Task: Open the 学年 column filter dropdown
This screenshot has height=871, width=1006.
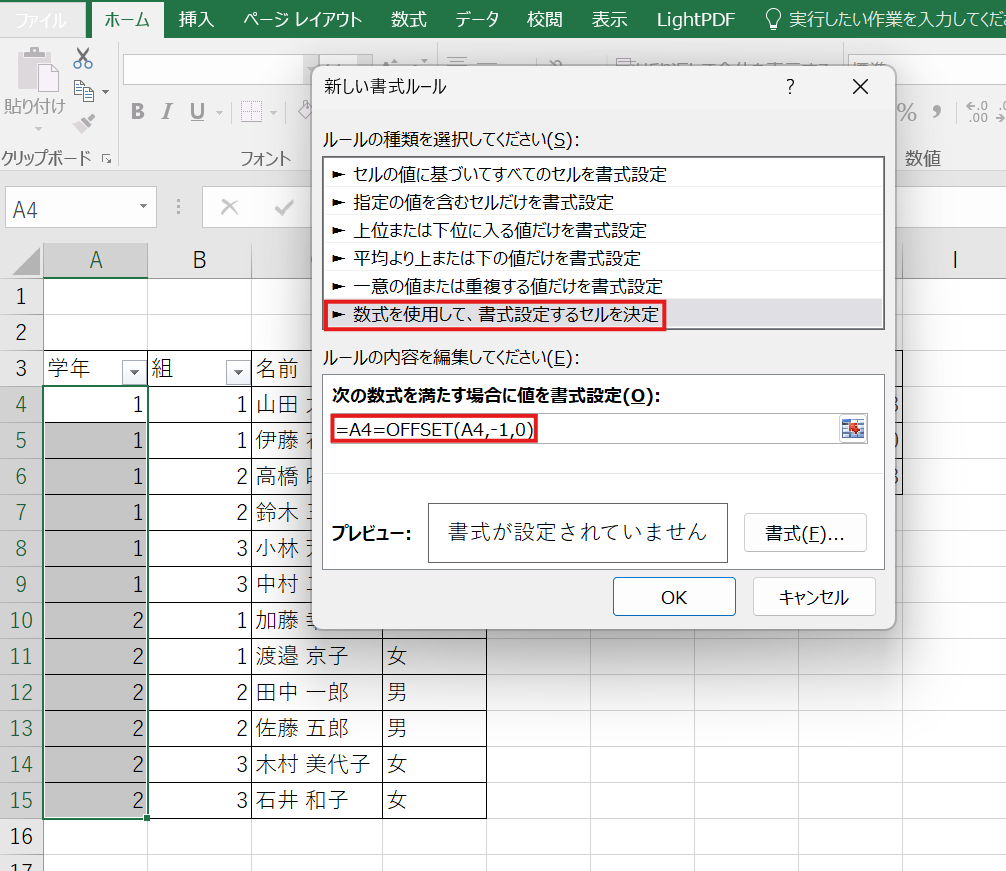Action: [133, 371]
